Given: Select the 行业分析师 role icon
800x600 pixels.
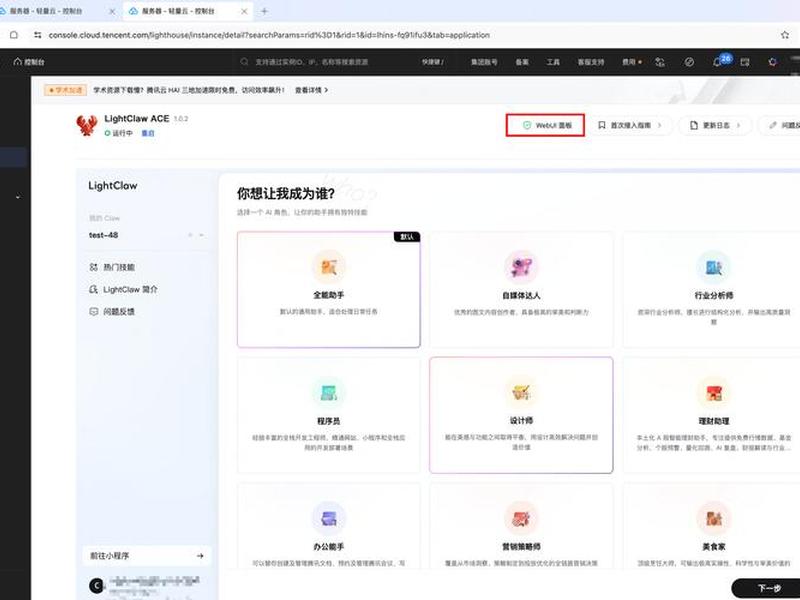Looking at the screenshot, I should point(713,267).
